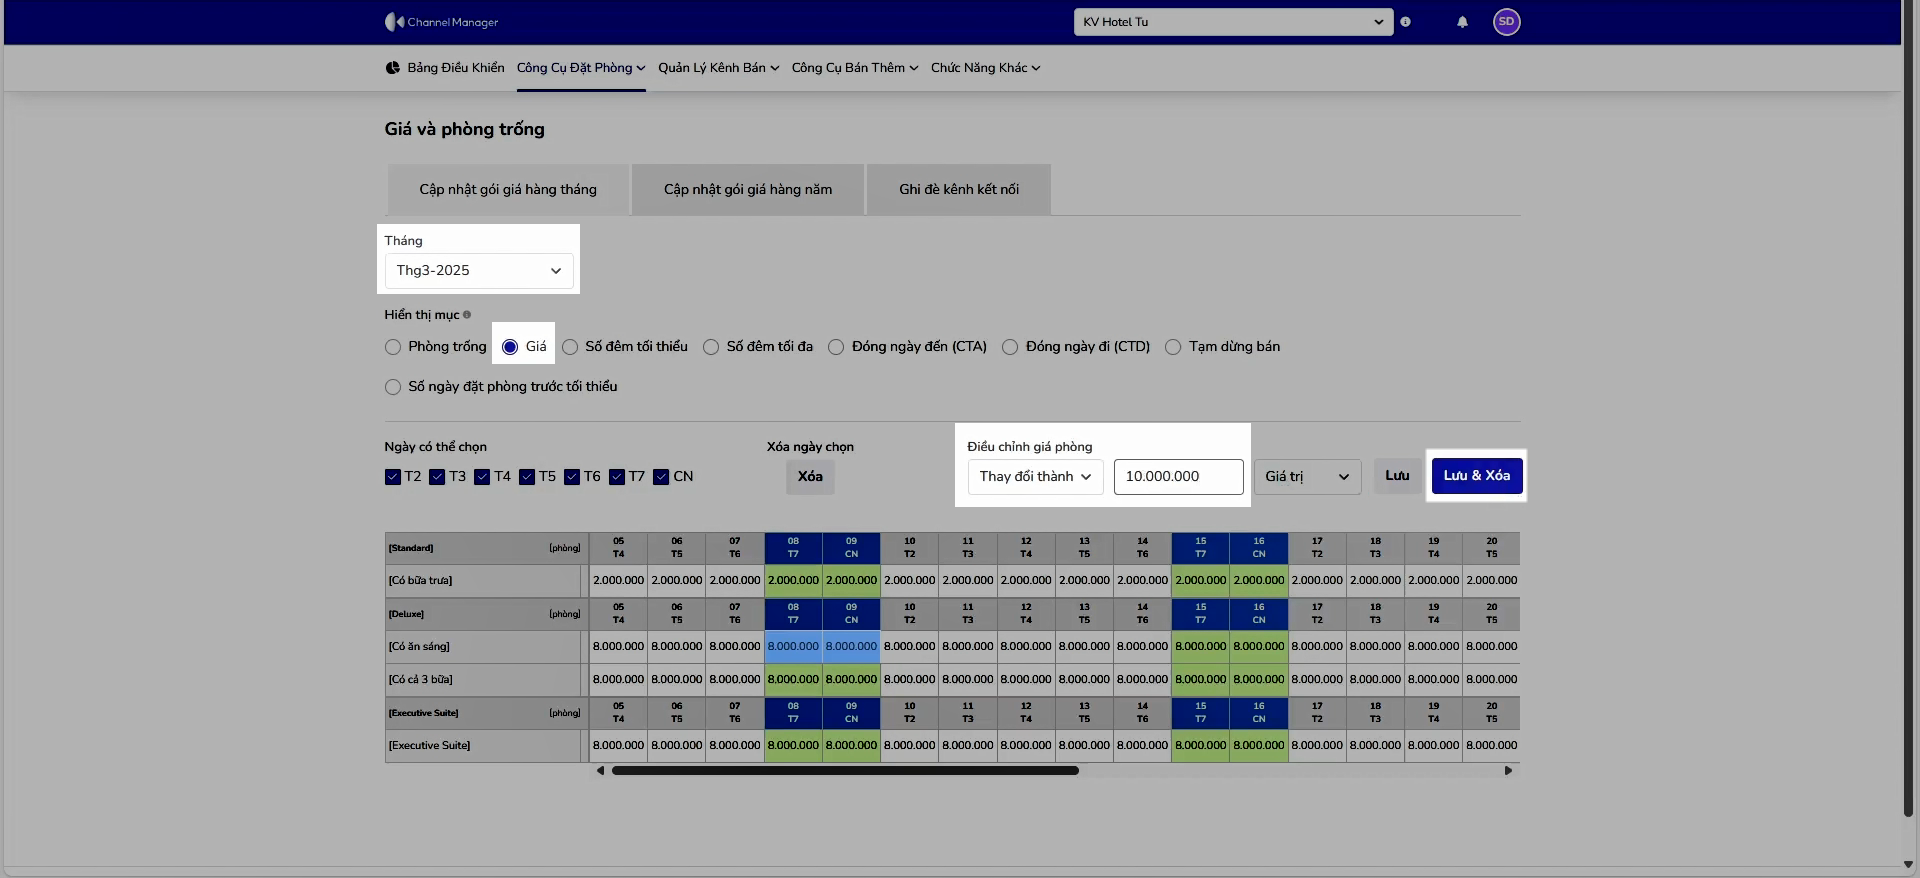Toggle the CN day checkbox

click(x=661, y=477)
